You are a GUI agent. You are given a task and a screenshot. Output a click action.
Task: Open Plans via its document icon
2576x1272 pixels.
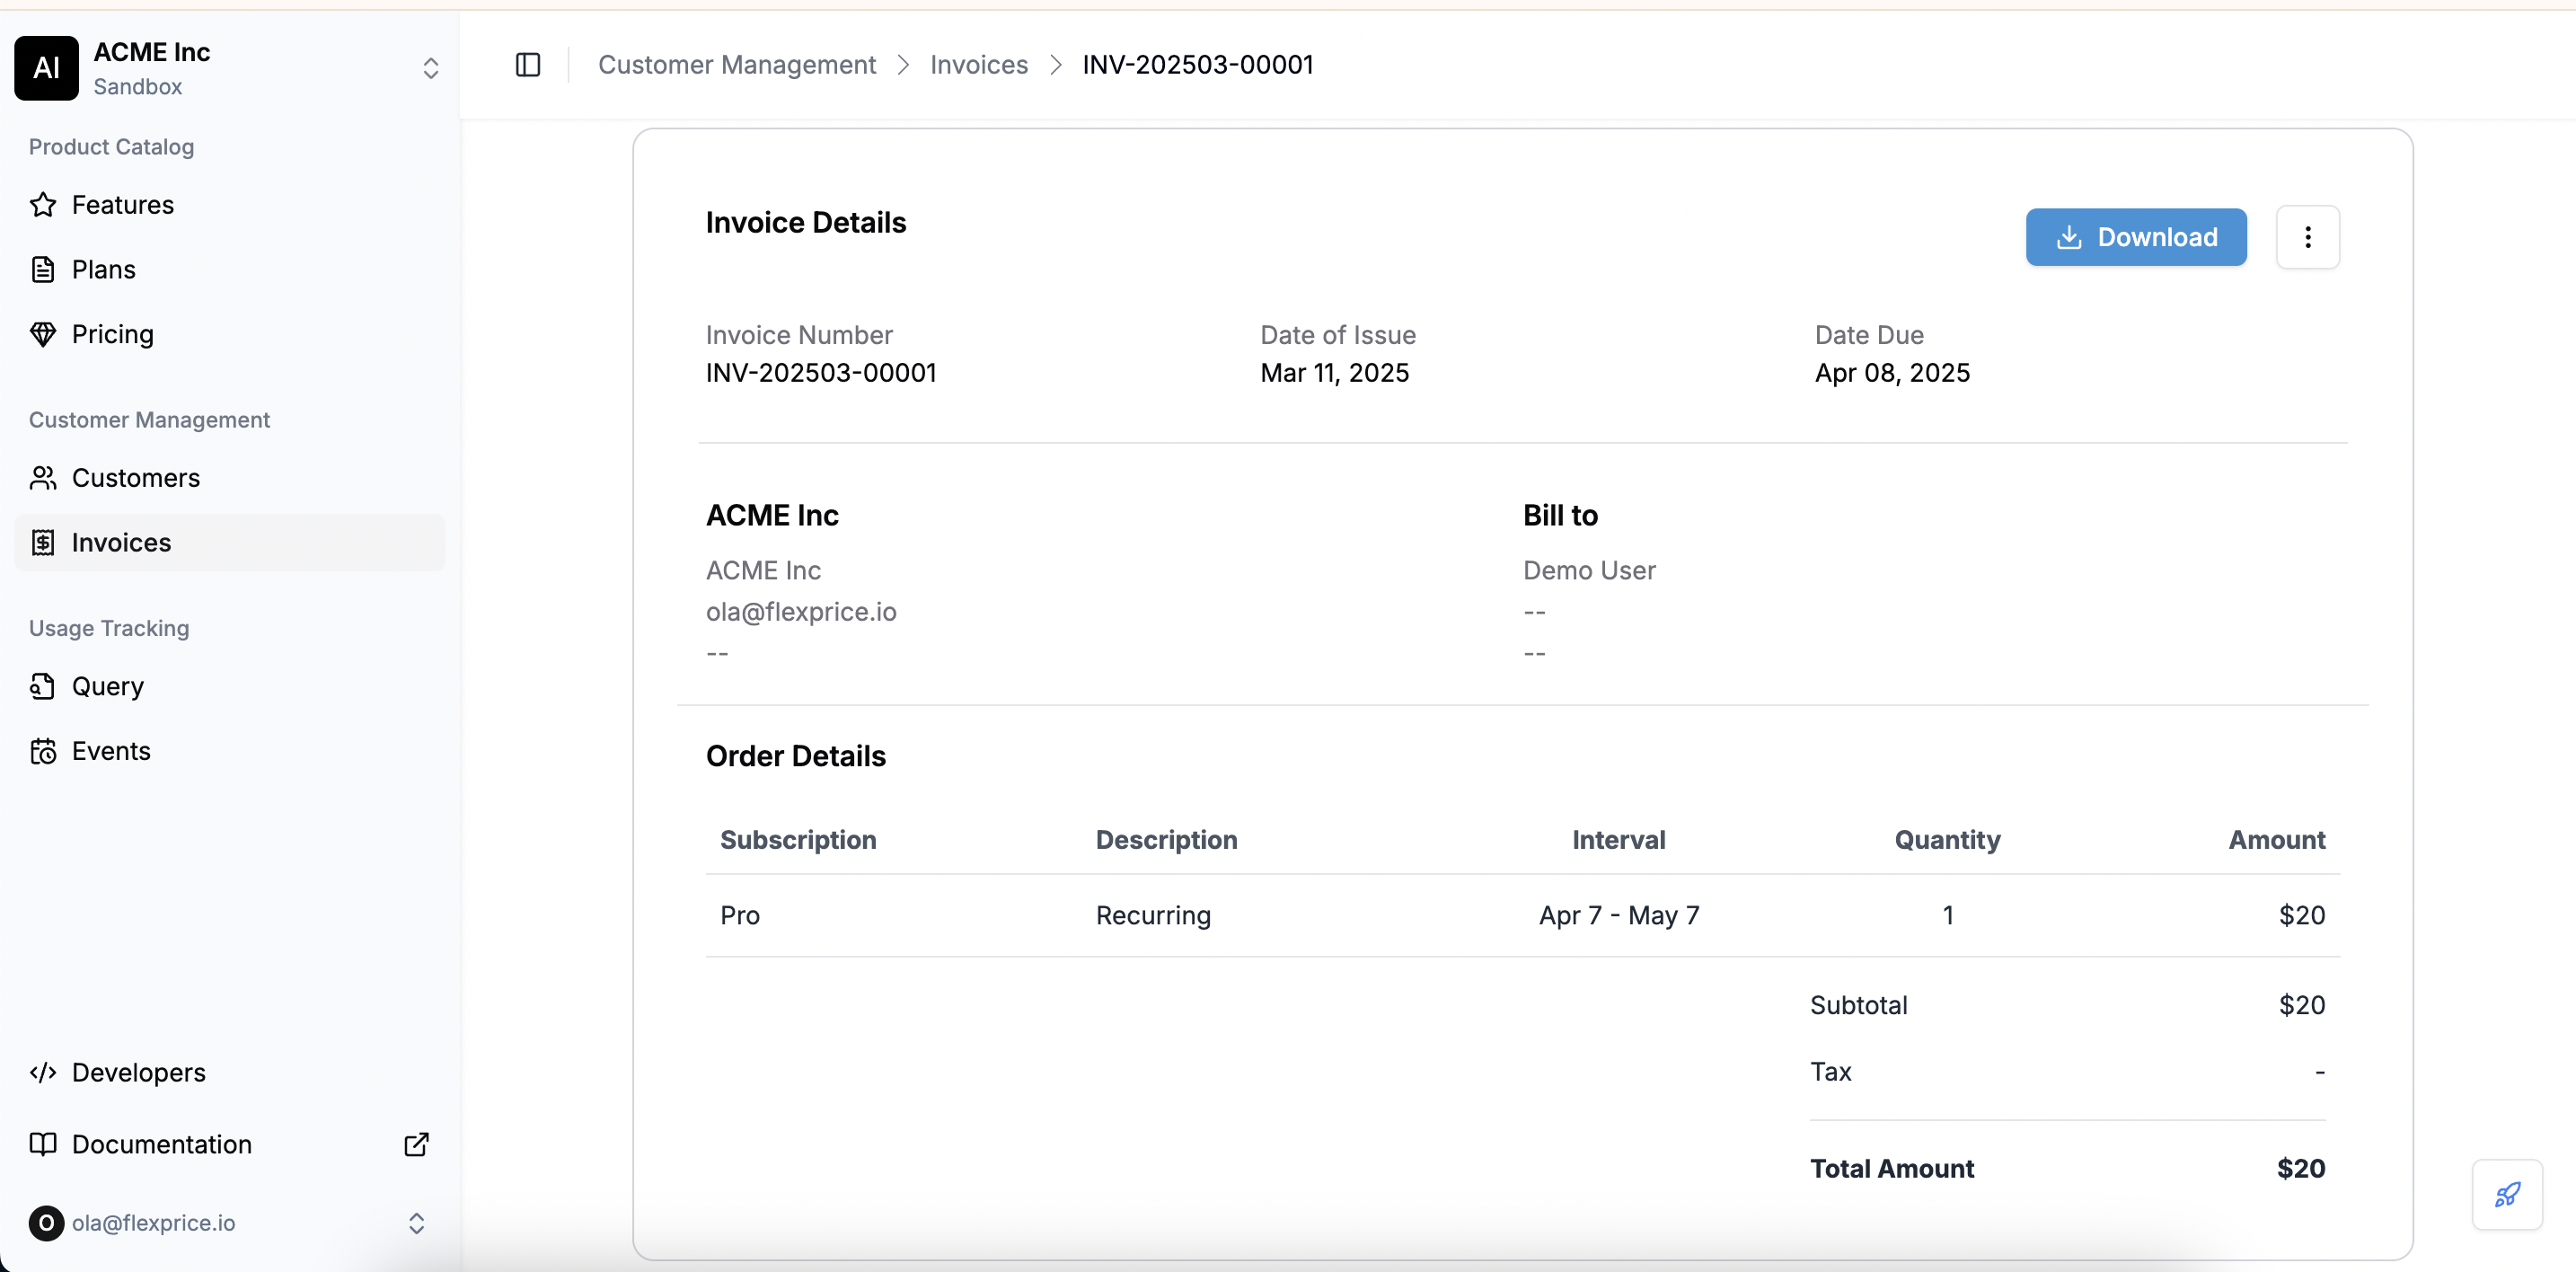43,269
